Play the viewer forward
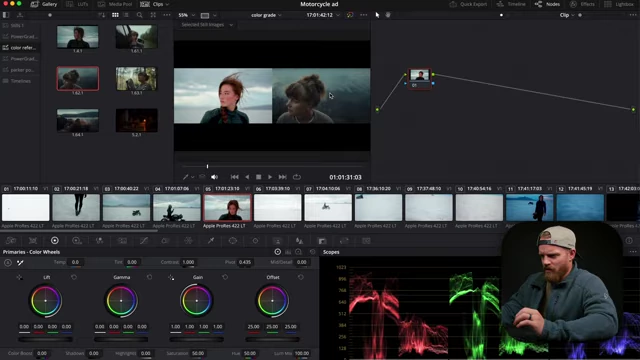 [x=270, y=177]
